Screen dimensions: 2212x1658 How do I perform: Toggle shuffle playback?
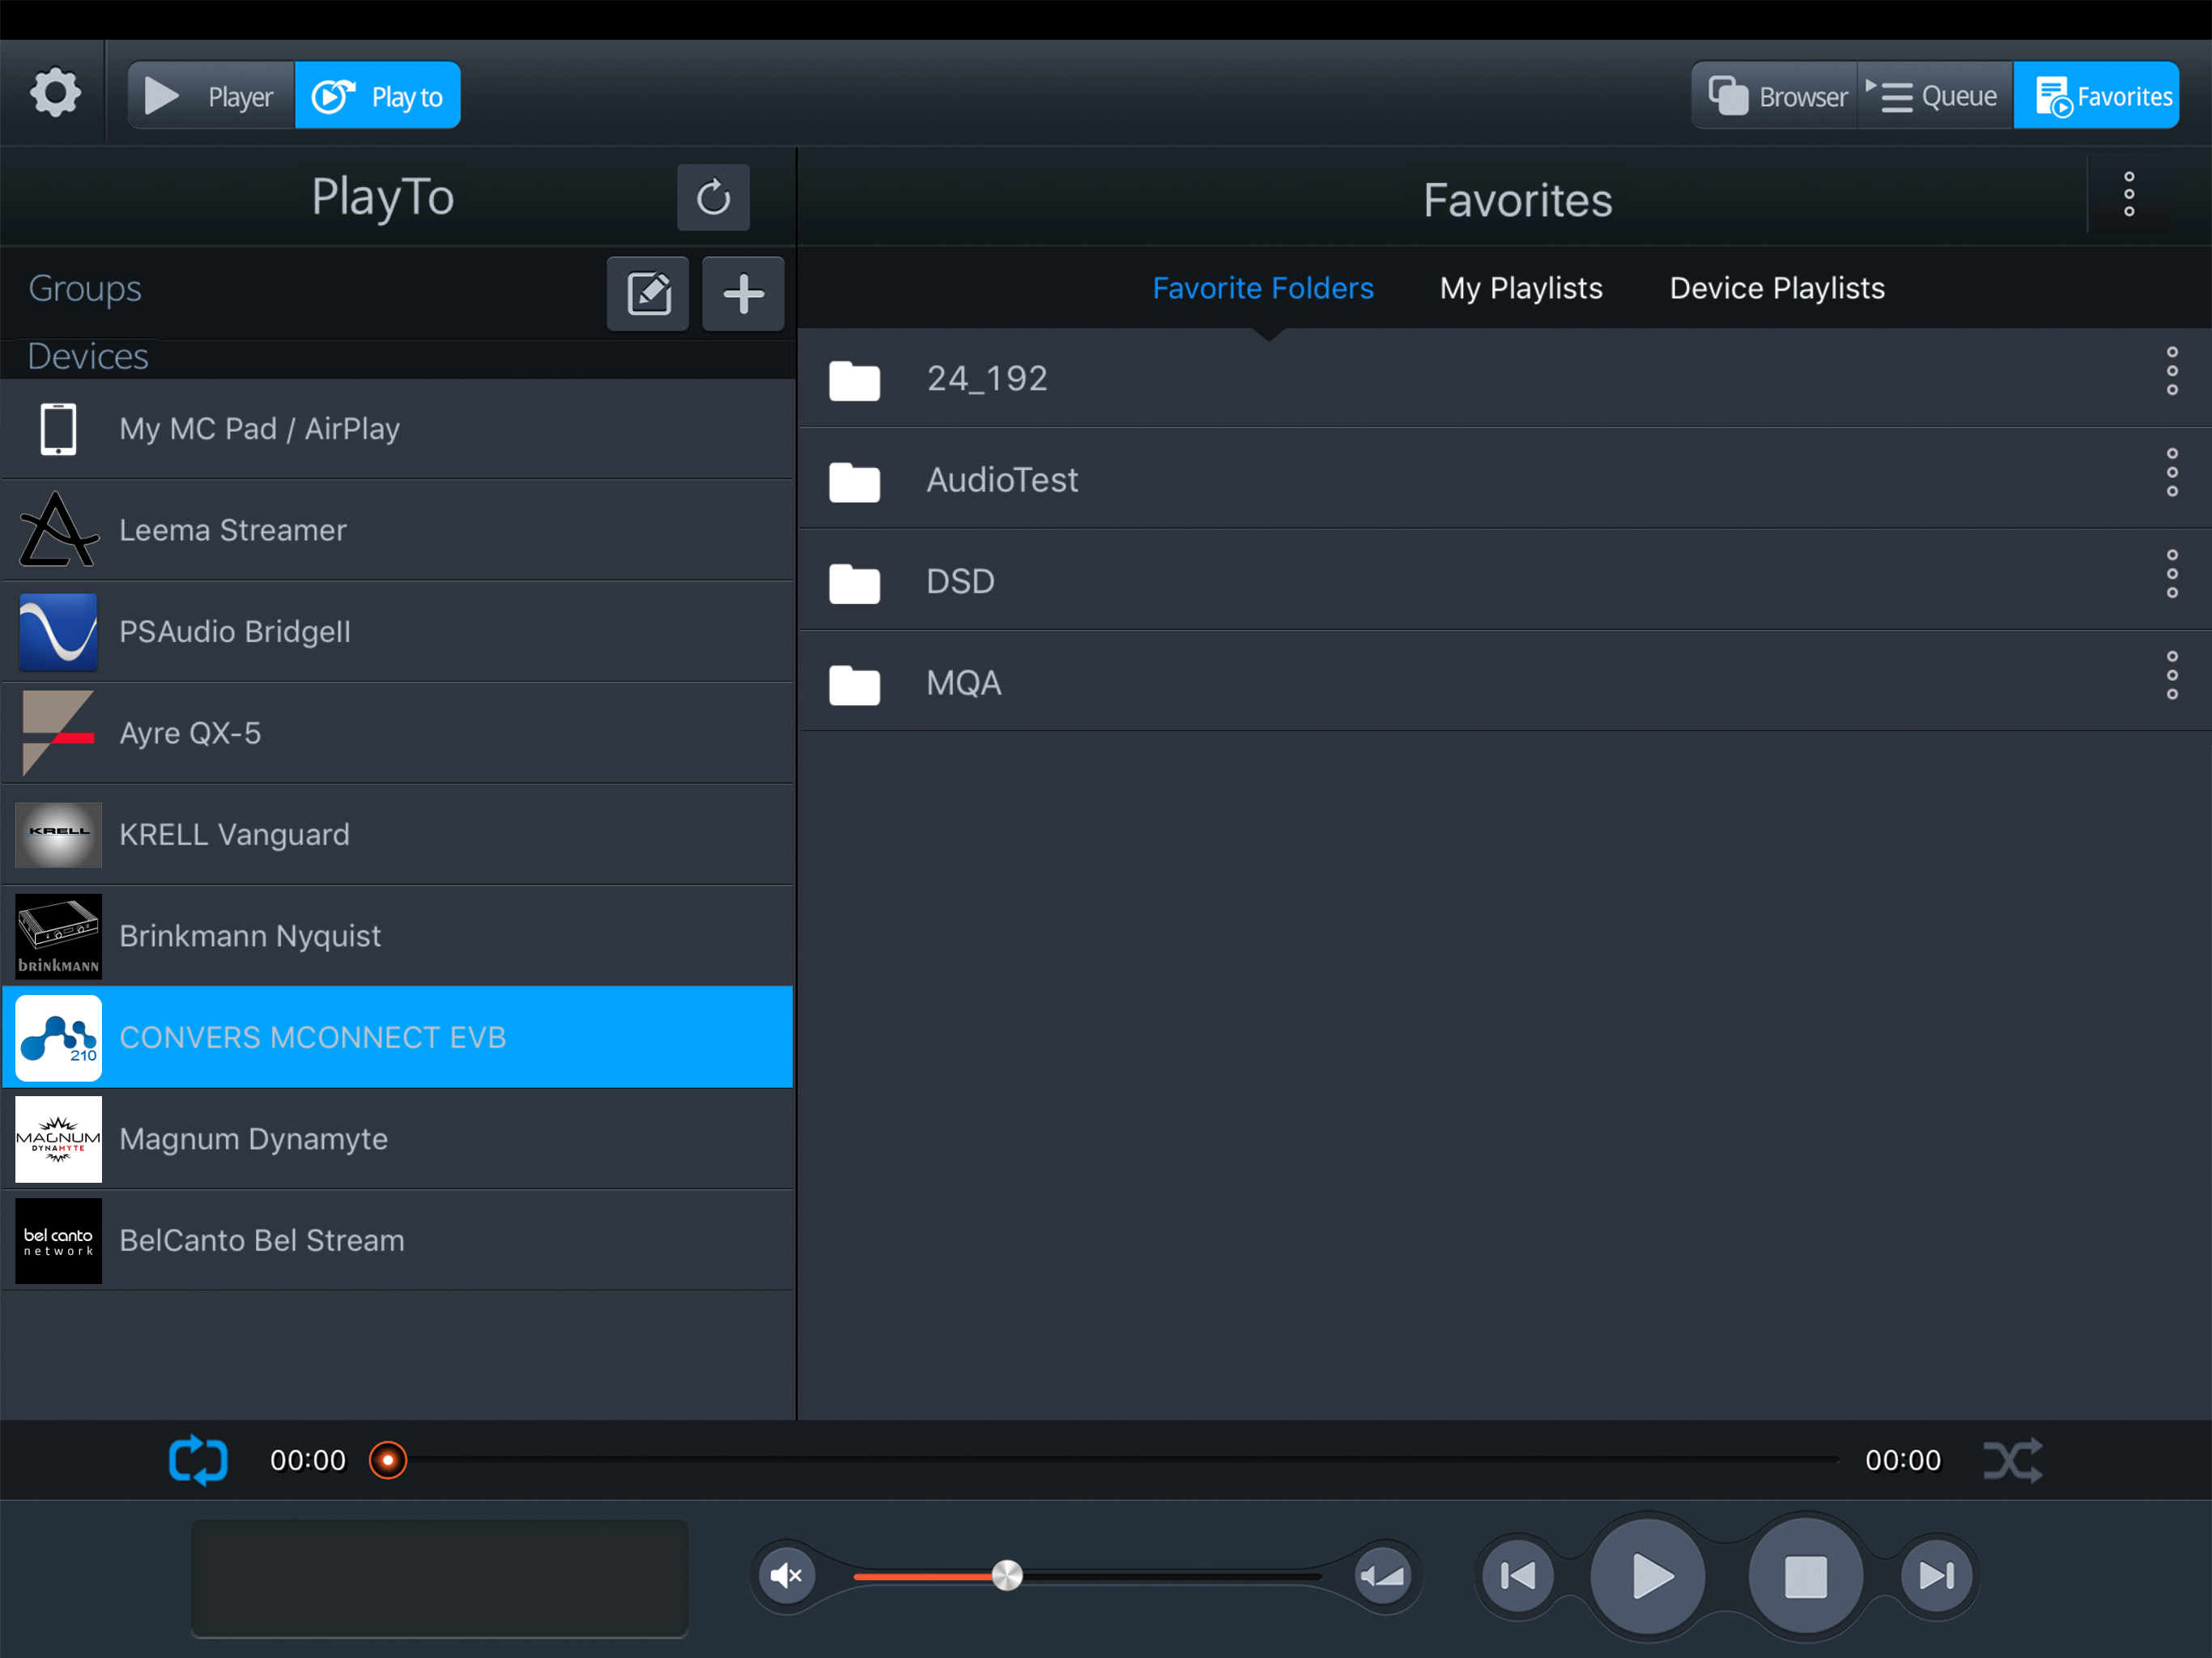click(x=2012, y=1460)
